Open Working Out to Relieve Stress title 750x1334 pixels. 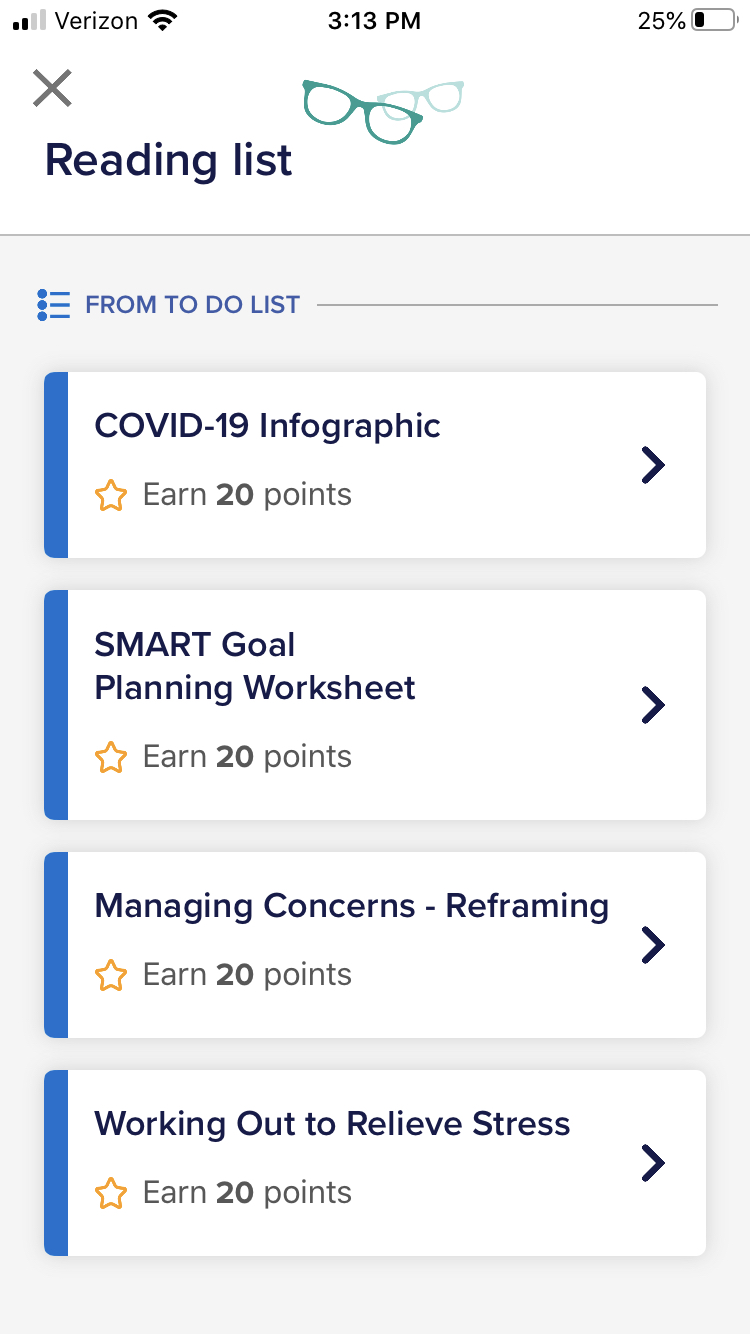332,1124
